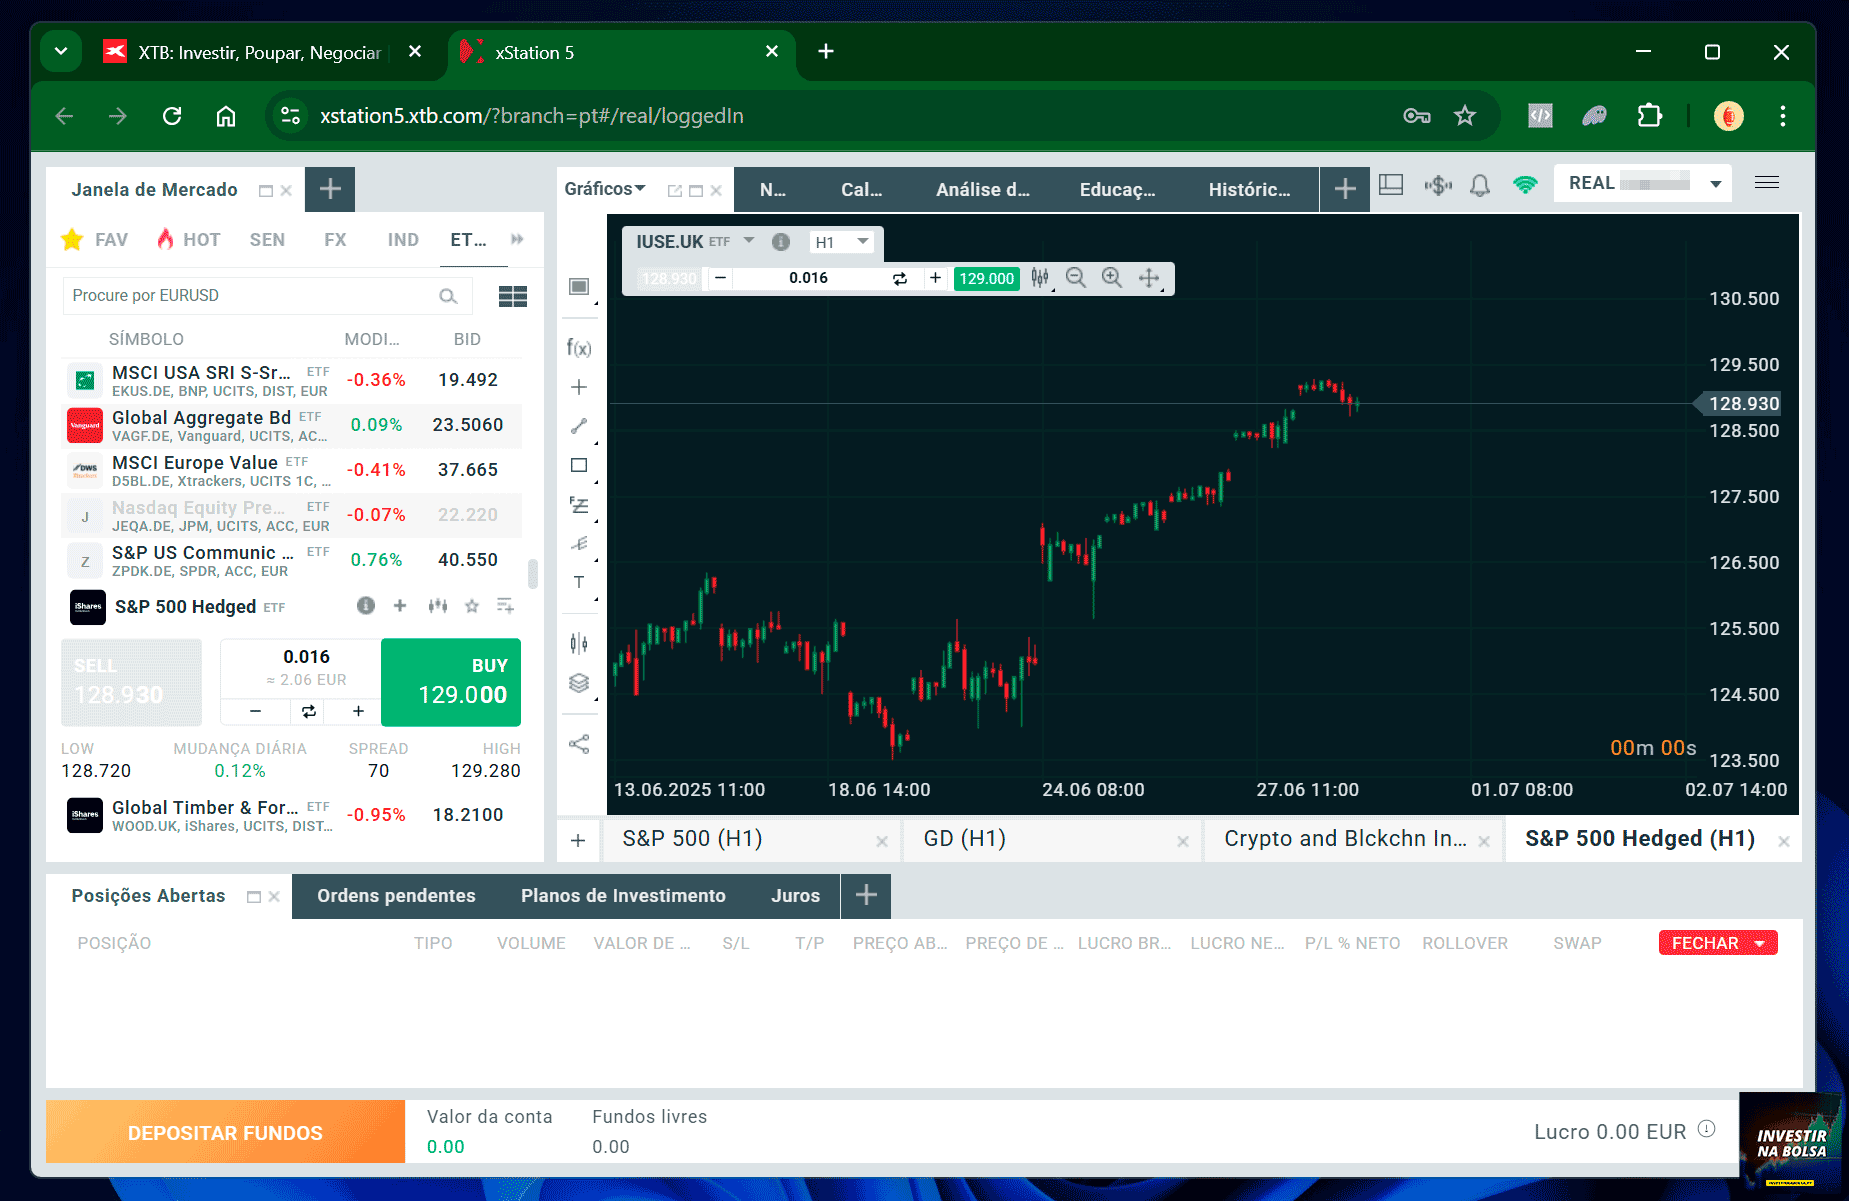Decrease volume in chart toolbar
The width and height of the screenshot is (1849, 1201).
click(720, 278)
